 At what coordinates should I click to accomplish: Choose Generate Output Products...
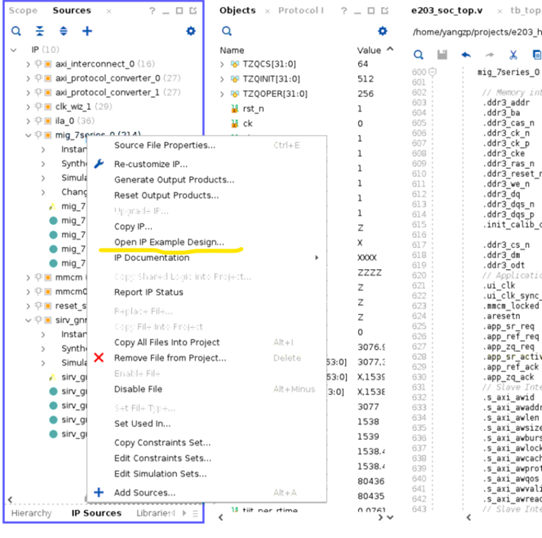pyautogui.click(x=207, y=180)
